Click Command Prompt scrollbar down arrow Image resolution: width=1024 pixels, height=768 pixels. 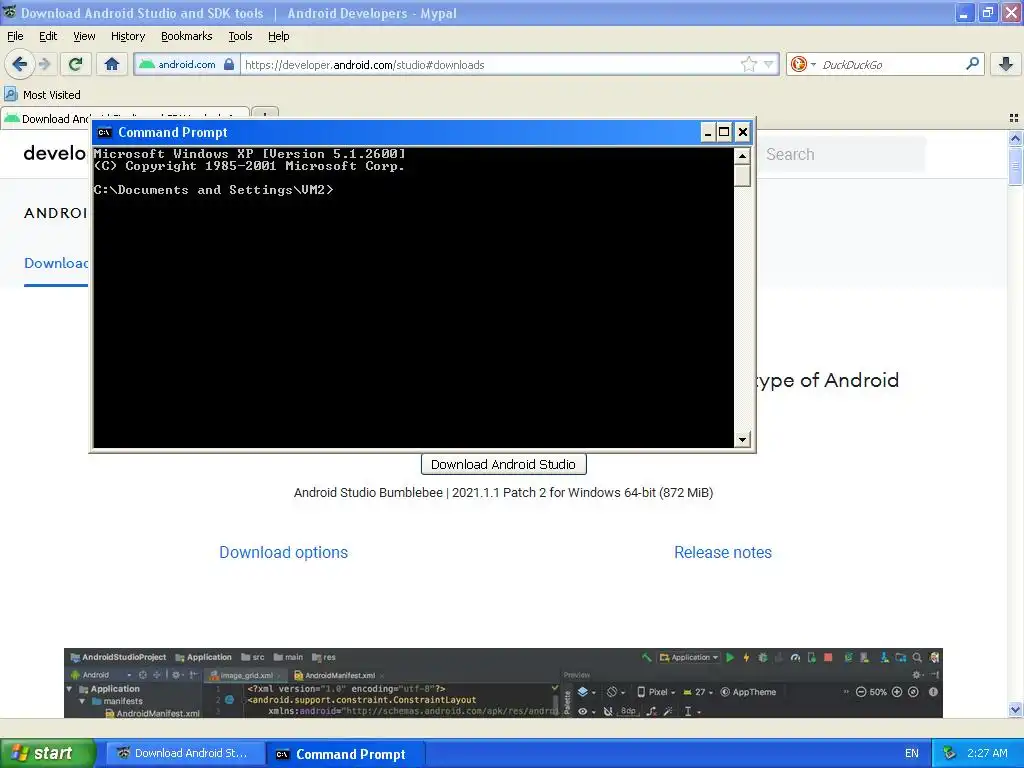742,440
